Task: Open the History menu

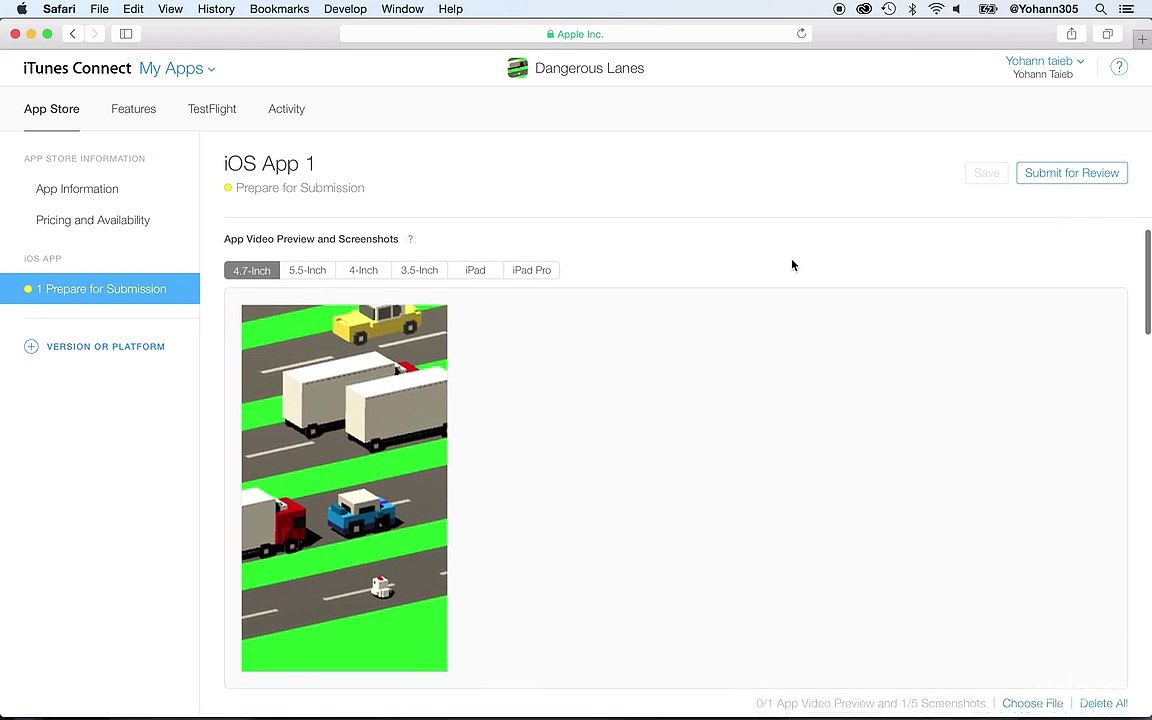Action: pyautogui.click(x=216, y=9)
